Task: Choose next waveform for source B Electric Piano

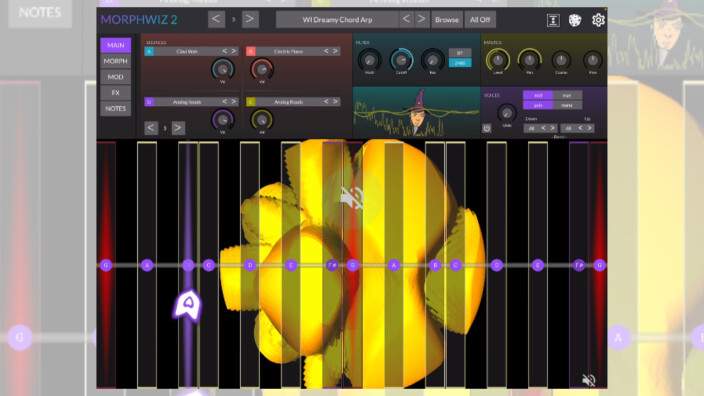Action: point(335,51)
